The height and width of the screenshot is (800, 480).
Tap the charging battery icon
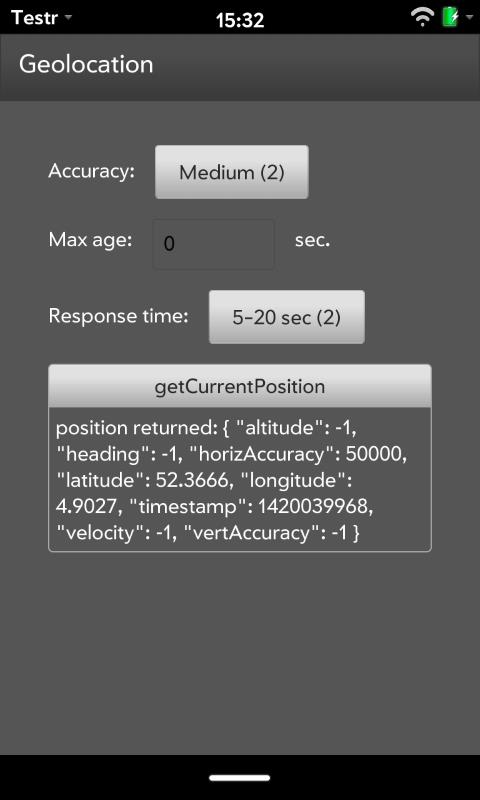[x=450, y=18]
